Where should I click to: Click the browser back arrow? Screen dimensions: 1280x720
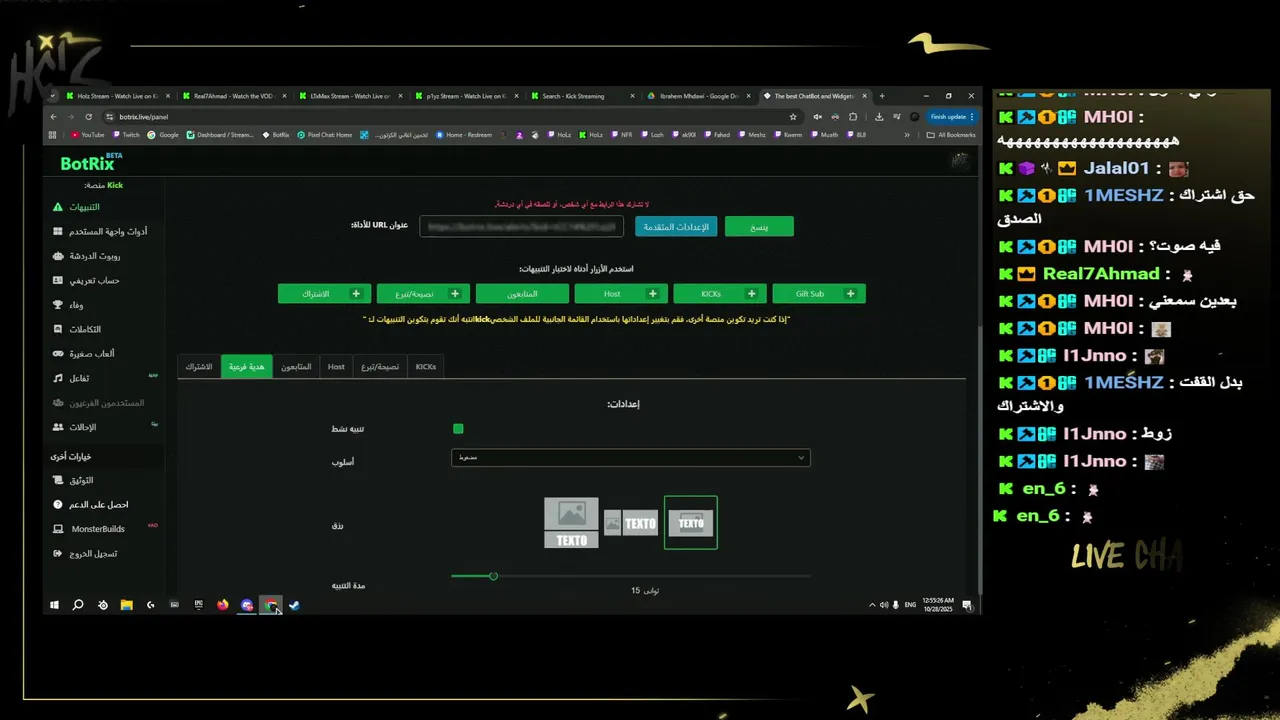click(x=54, y=117)
